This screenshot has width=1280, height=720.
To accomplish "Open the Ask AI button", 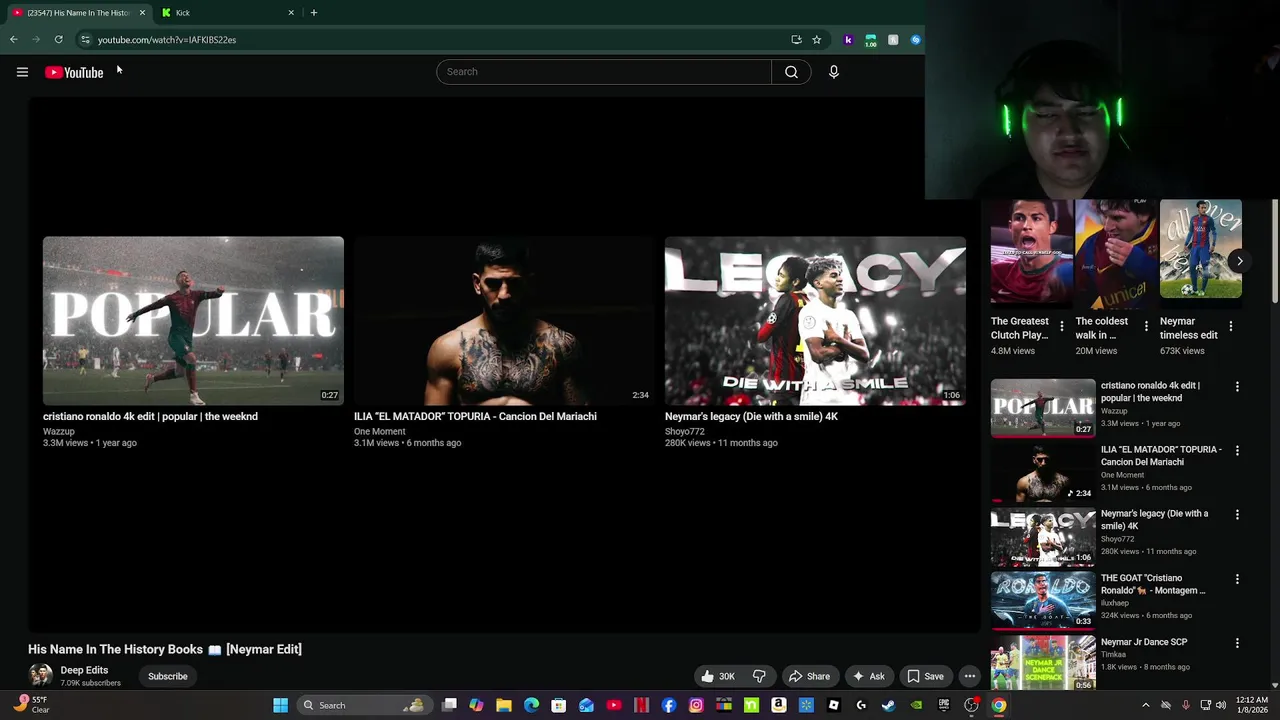I will [x=868, y=676].
